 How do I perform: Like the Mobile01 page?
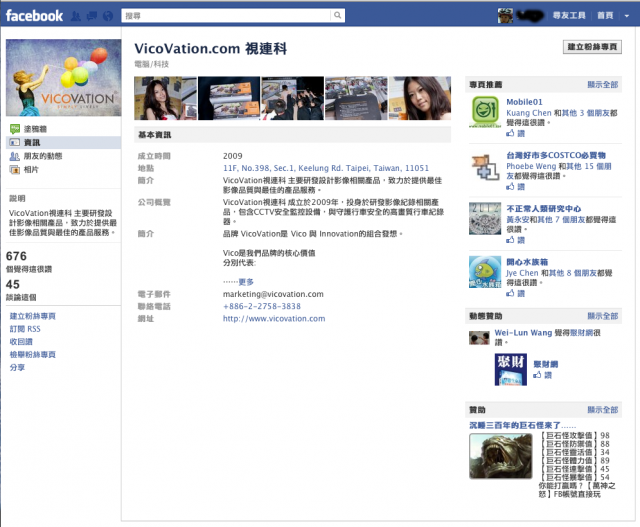(x=516, y=133)
